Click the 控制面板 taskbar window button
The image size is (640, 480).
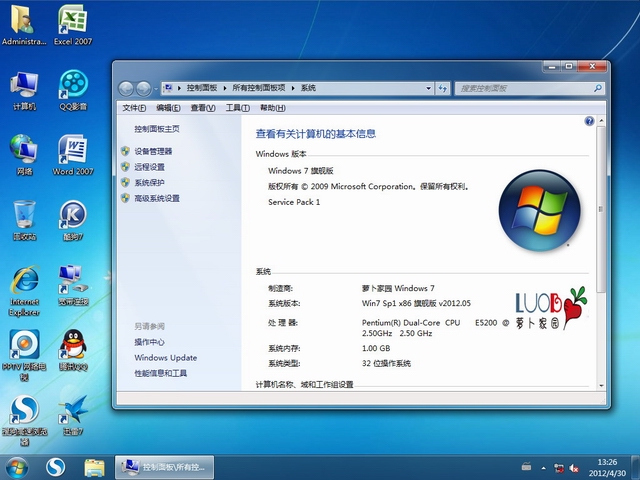click(x=164, y=468)
